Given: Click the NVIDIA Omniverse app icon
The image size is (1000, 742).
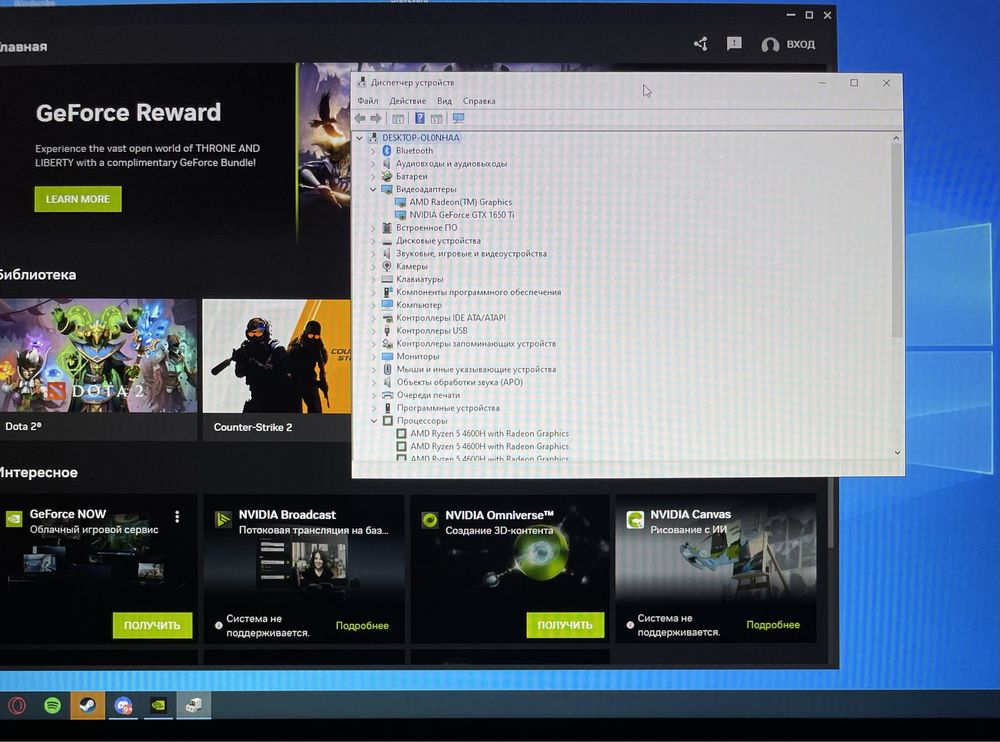Looking at the screenshot, I should 430,520.
